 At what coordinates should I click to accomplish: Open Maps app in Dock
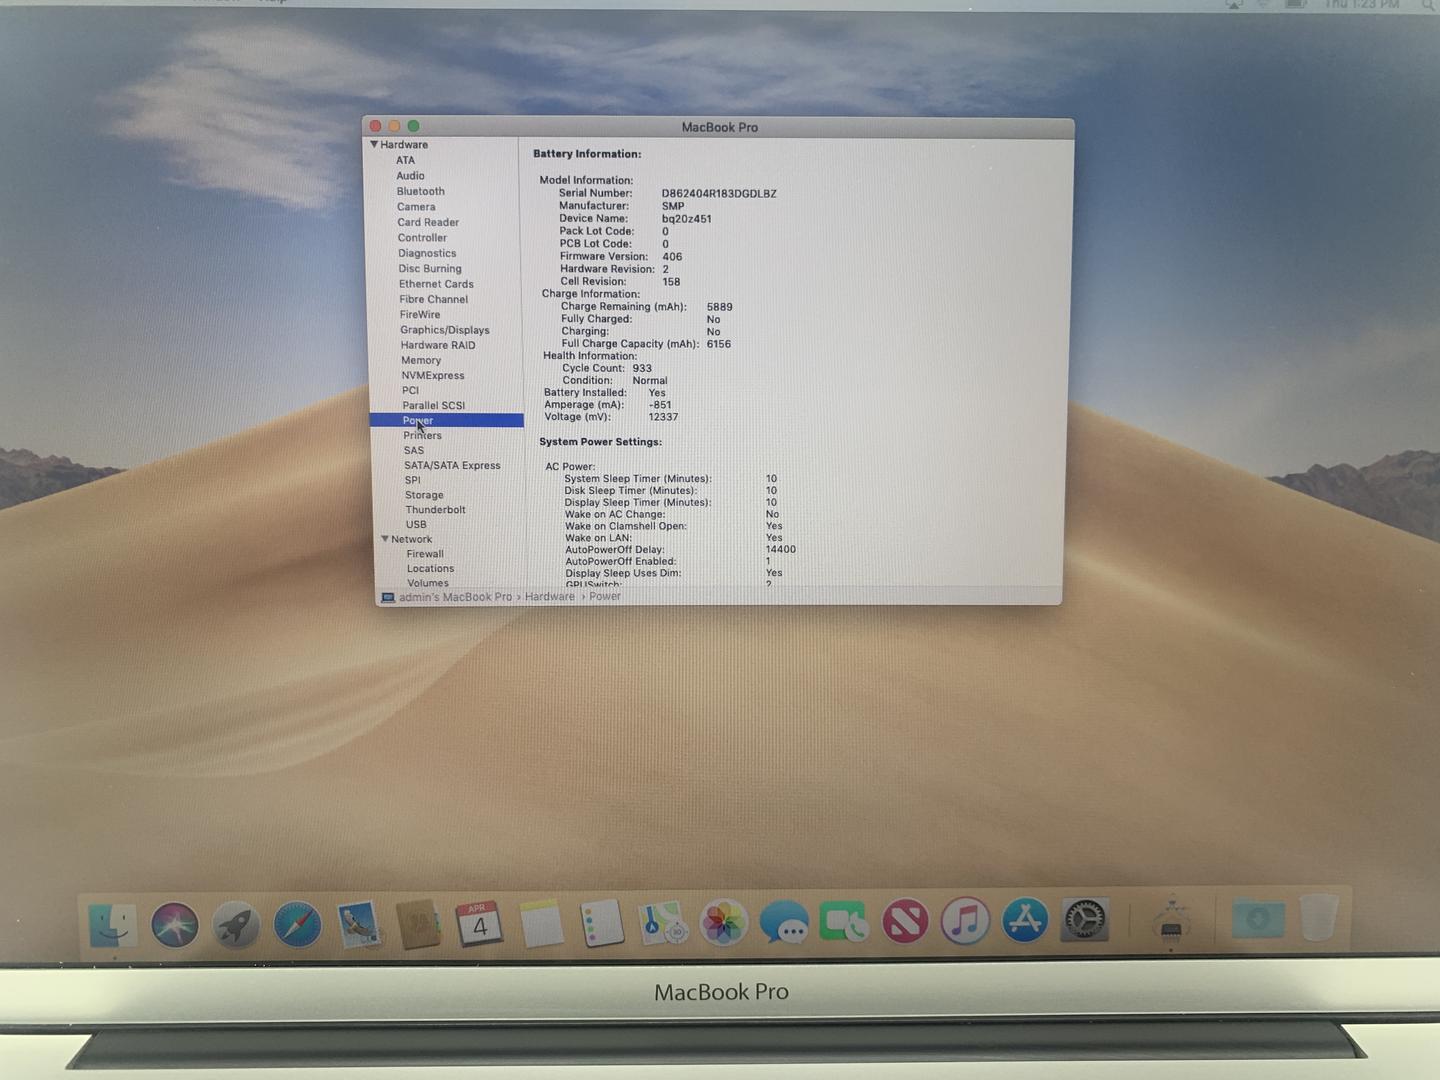click(662, 923)
